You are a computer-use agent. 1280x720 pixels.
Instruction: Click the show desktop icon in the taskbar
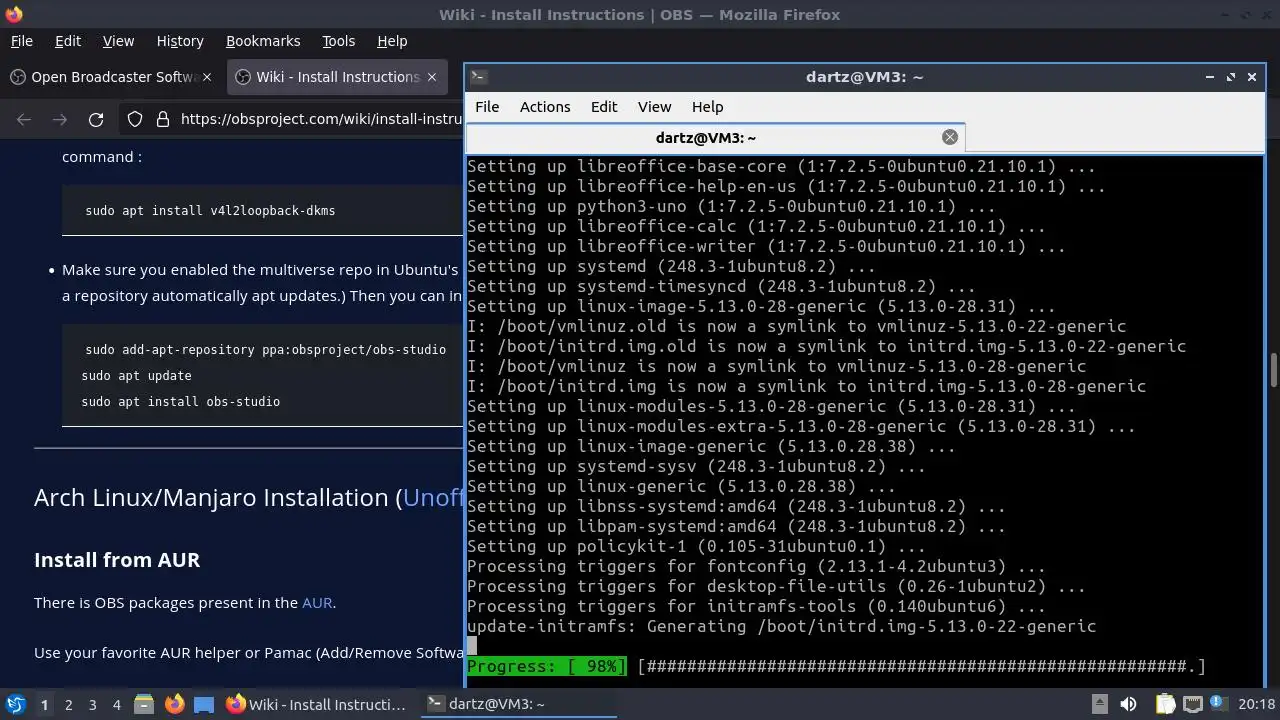pyautogui.click(x=204, y=704)
